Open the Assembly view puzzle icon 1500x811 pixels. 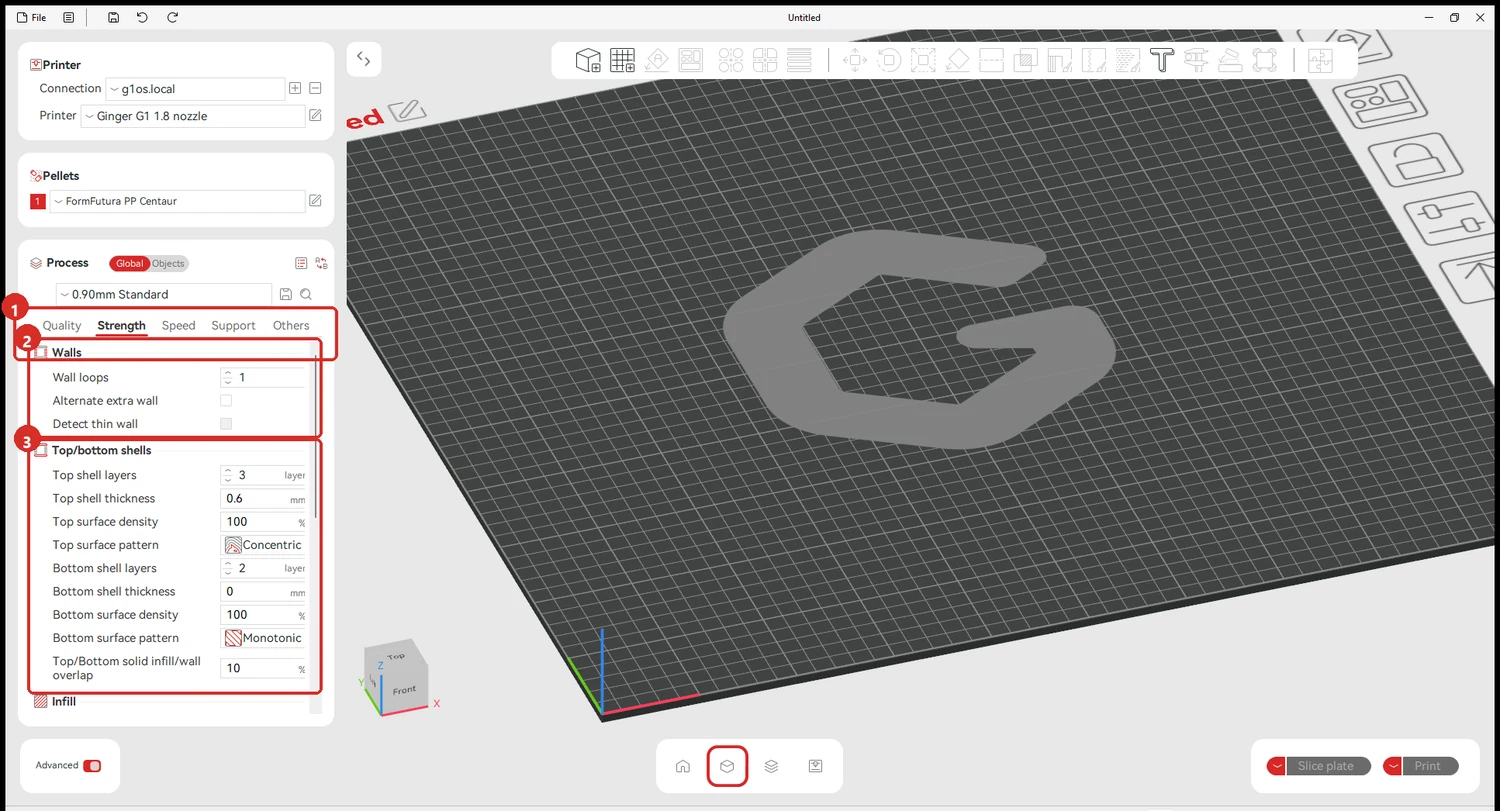click(x=1321, y=60)
